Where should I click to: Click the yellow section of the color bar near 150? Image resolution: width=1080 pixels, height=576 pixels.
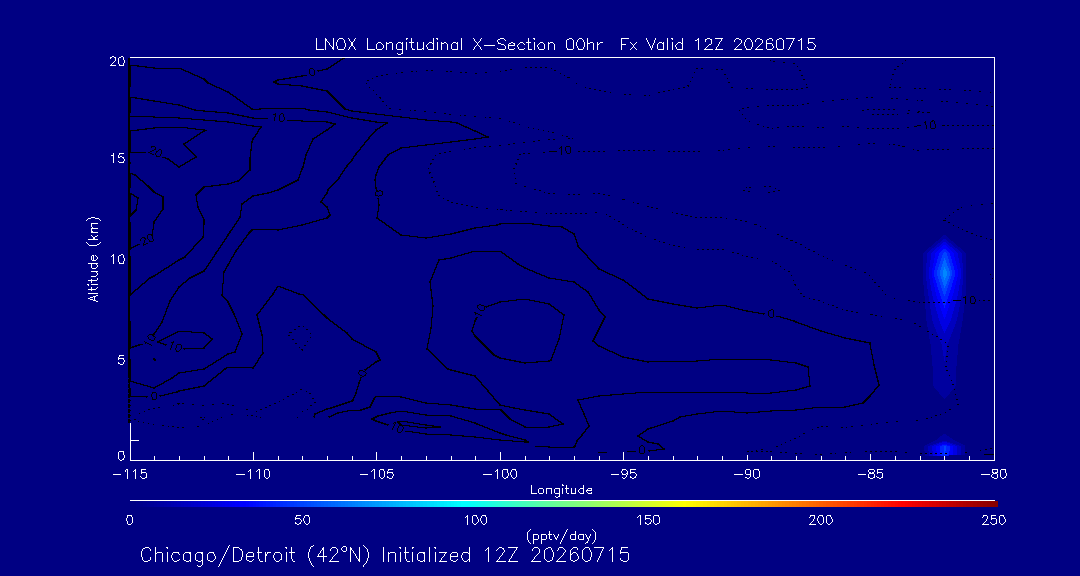654,504
